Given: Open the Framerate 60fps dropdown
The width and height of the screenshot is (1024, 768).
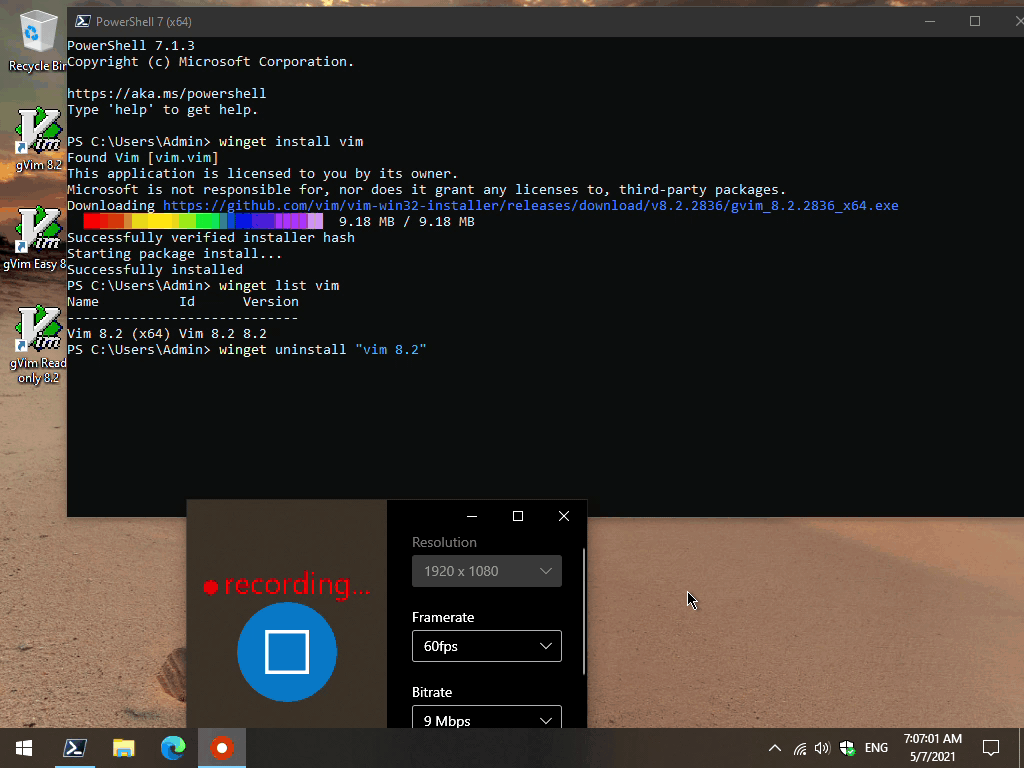Looking at the screenshot, I should pos(487,646).
